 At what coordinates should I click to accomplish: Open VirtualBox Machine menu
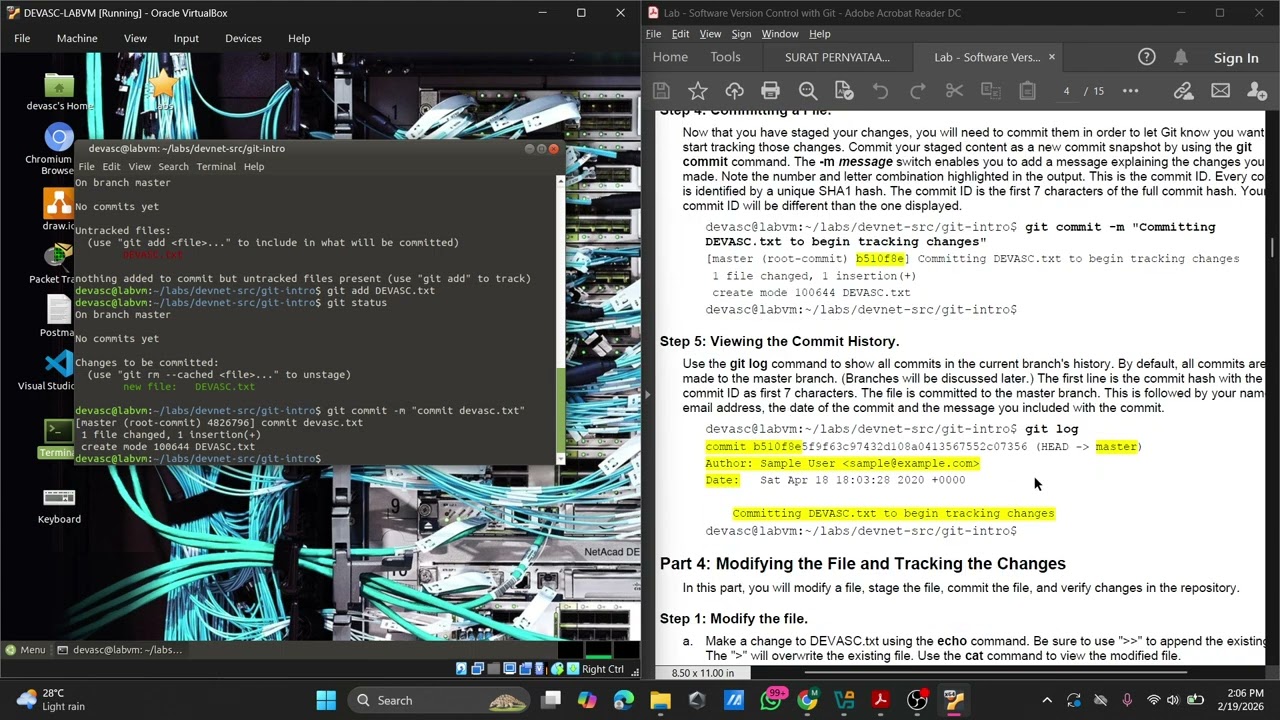(77, 38)
